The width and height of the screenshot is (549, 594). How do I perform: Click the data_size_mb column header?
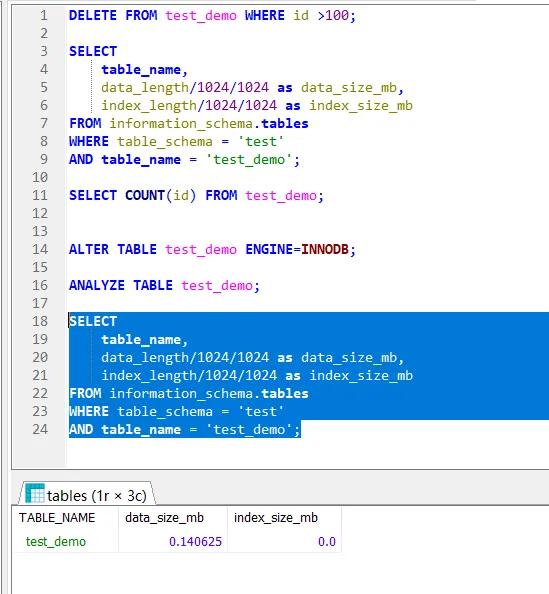(164, 517)
